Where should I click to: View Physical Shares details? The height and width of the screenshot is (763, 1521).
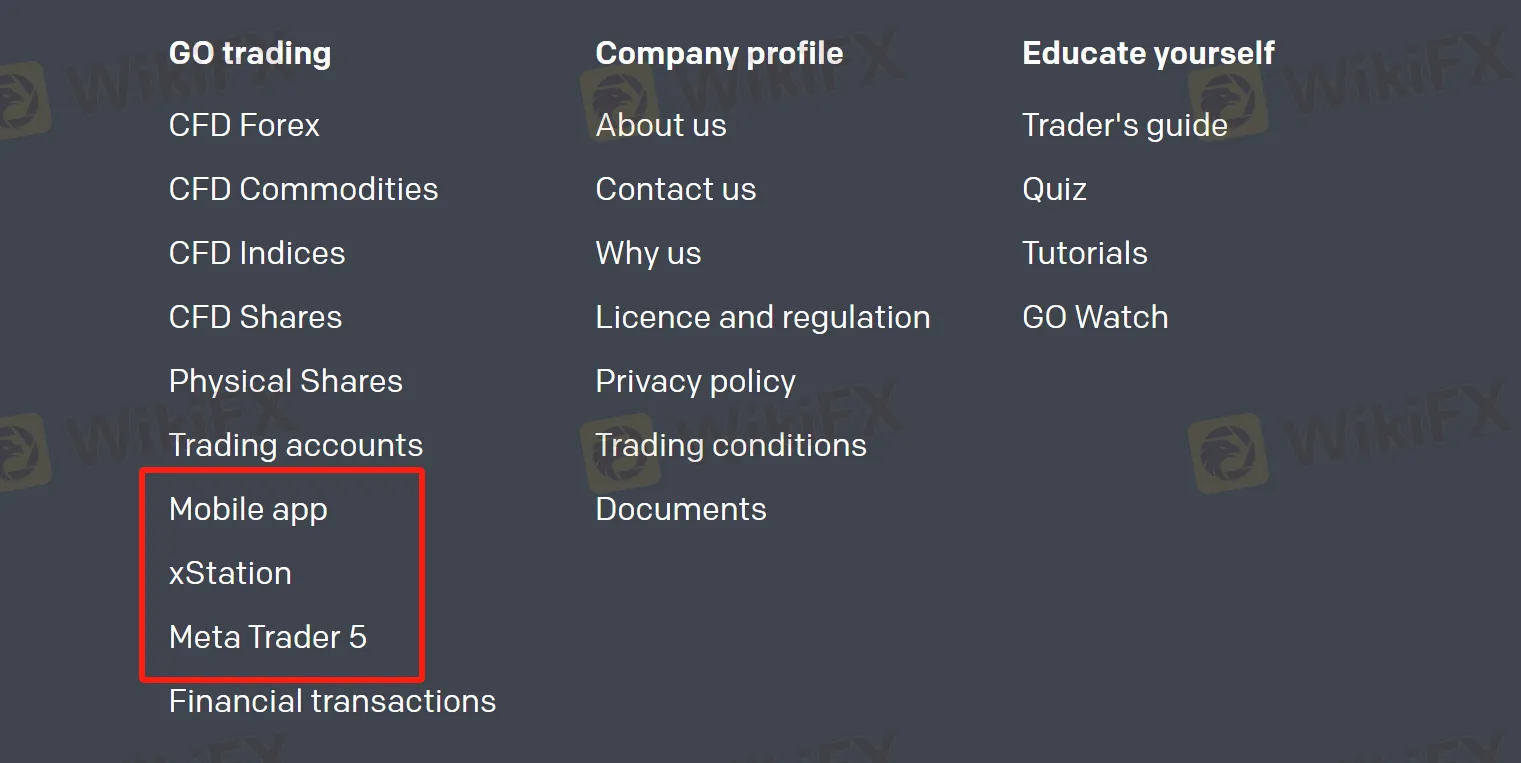pos(286,381)
